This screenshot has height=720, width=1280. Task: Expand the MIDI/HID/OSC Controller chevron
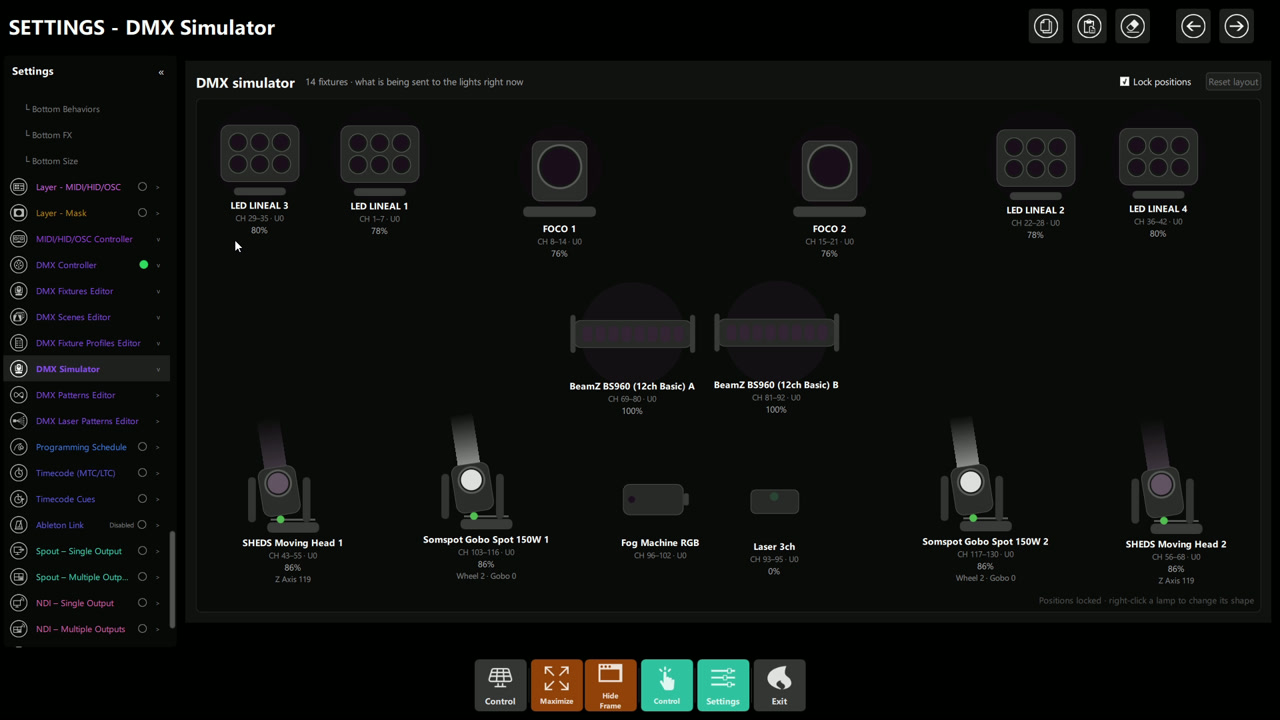158,239
